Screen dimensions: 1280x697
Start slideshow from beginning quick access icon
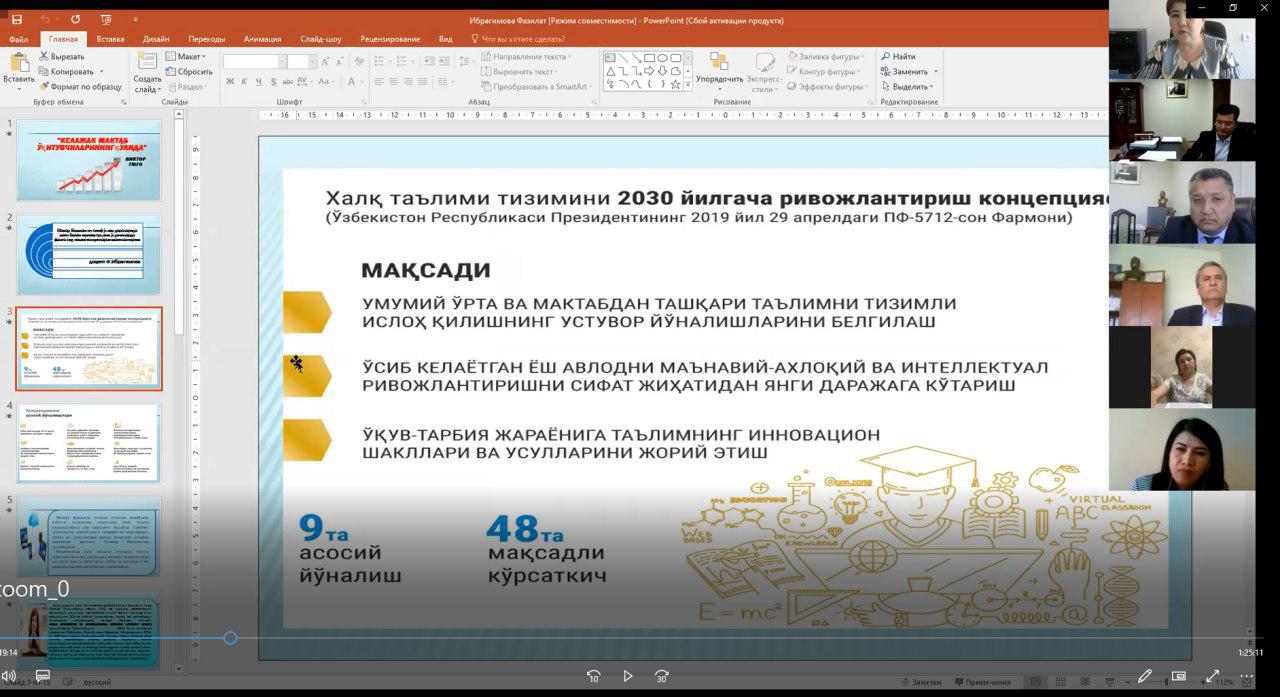[x=107, y=19]
